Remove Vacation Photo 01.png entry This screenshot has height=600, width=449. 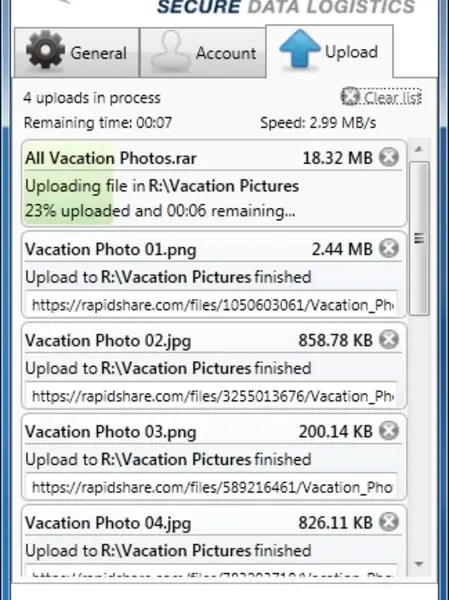389,249
